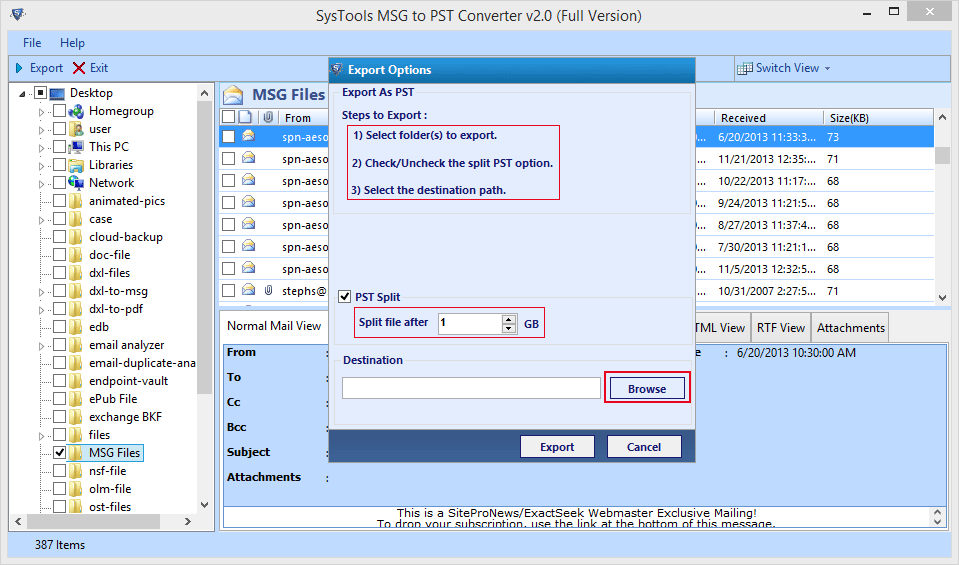Click the Homegroup icon in folder tree
This screenshot has width=959, height=565.
(x=75, y=111)
